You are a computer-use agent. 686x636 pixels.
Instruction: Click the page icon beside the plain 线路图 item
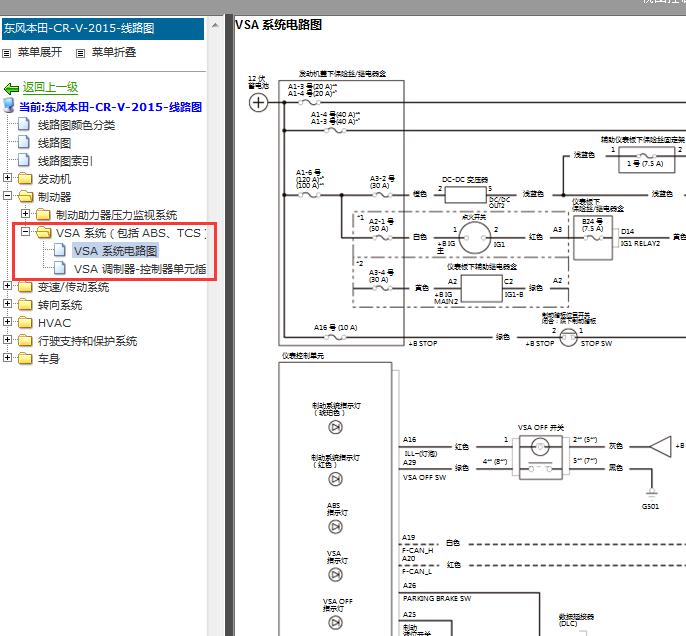tap(24, 142)
